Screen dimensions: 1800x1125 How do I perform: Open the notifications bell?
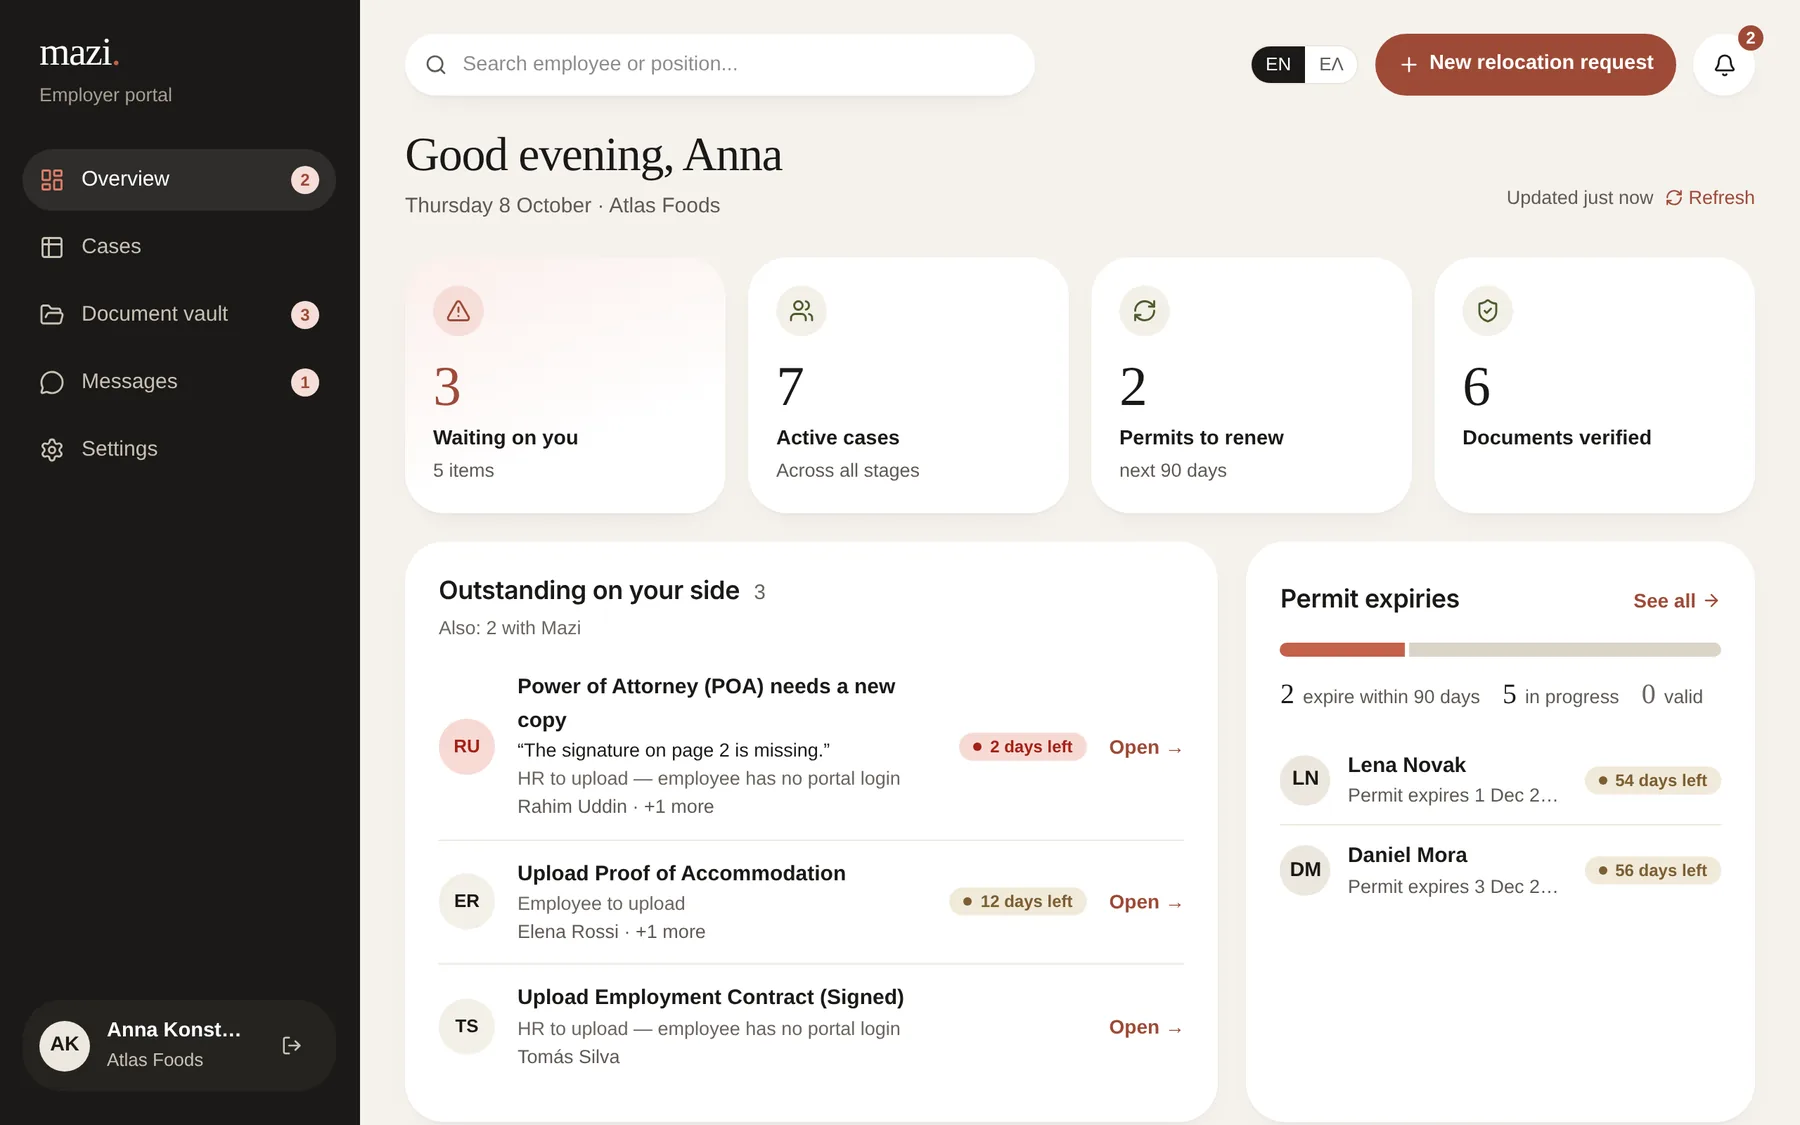[x=1724, y=65]
